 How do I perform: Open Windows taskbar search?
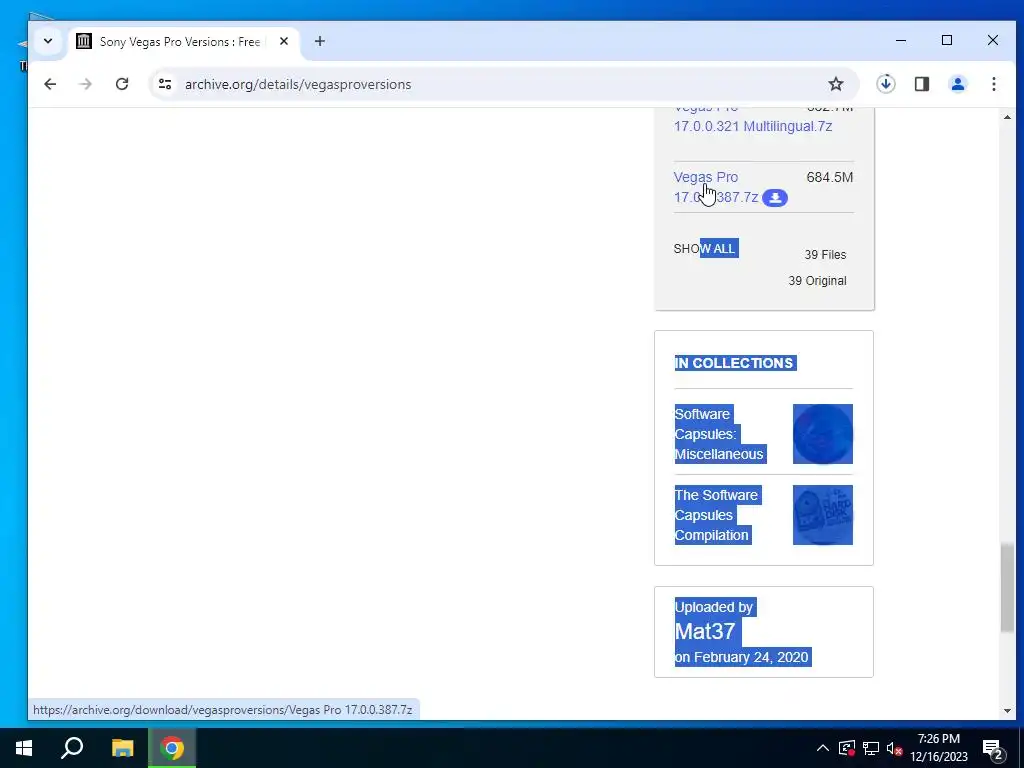pyautogui.click(x=72, y=748)
